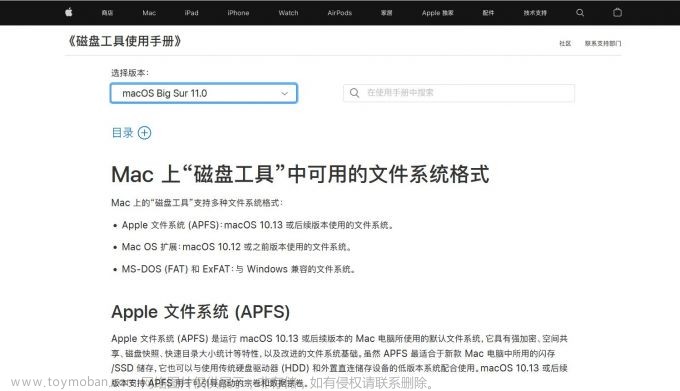Open the 家居 navigation item

coord(386,13)
